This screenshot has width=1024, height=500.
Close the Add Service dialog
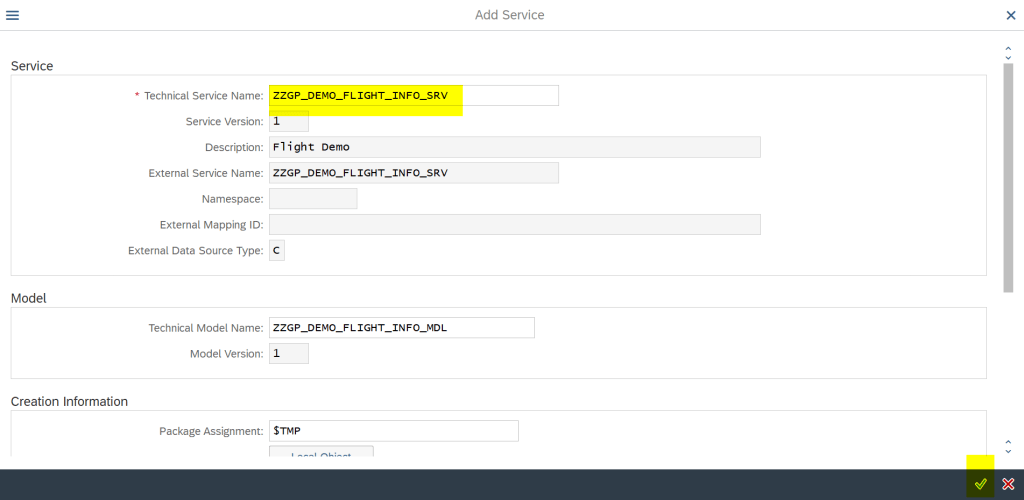(1010, 16)
